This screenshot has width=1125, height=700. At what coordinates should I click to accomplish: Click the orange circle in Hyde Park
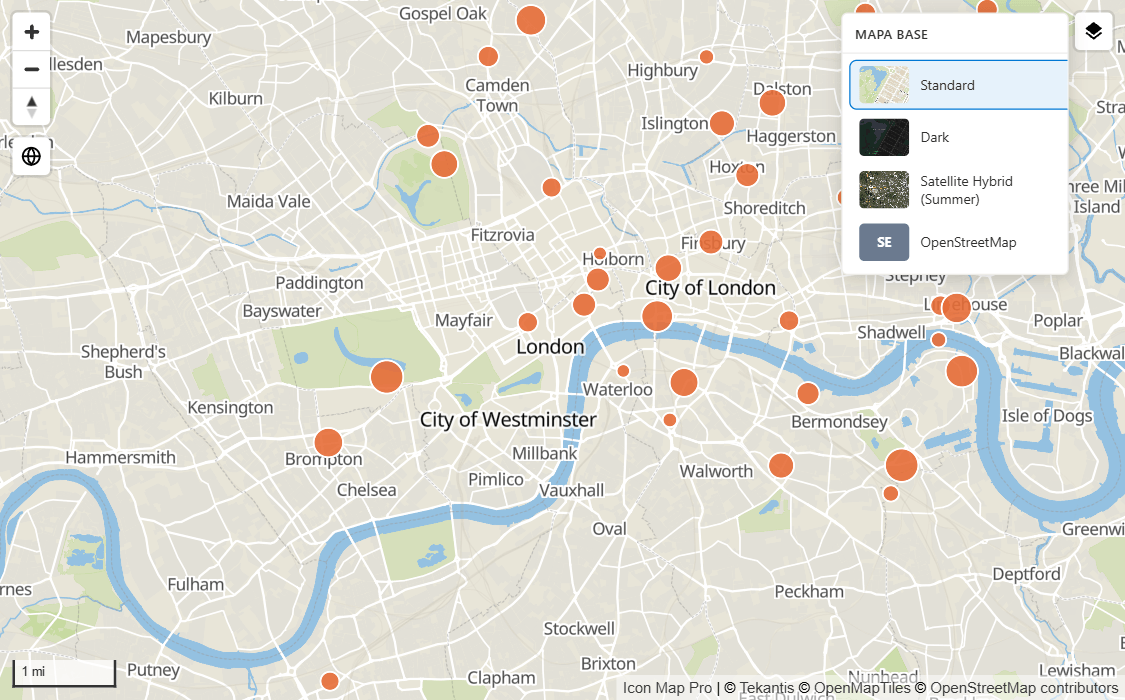(x=387, y=377)
